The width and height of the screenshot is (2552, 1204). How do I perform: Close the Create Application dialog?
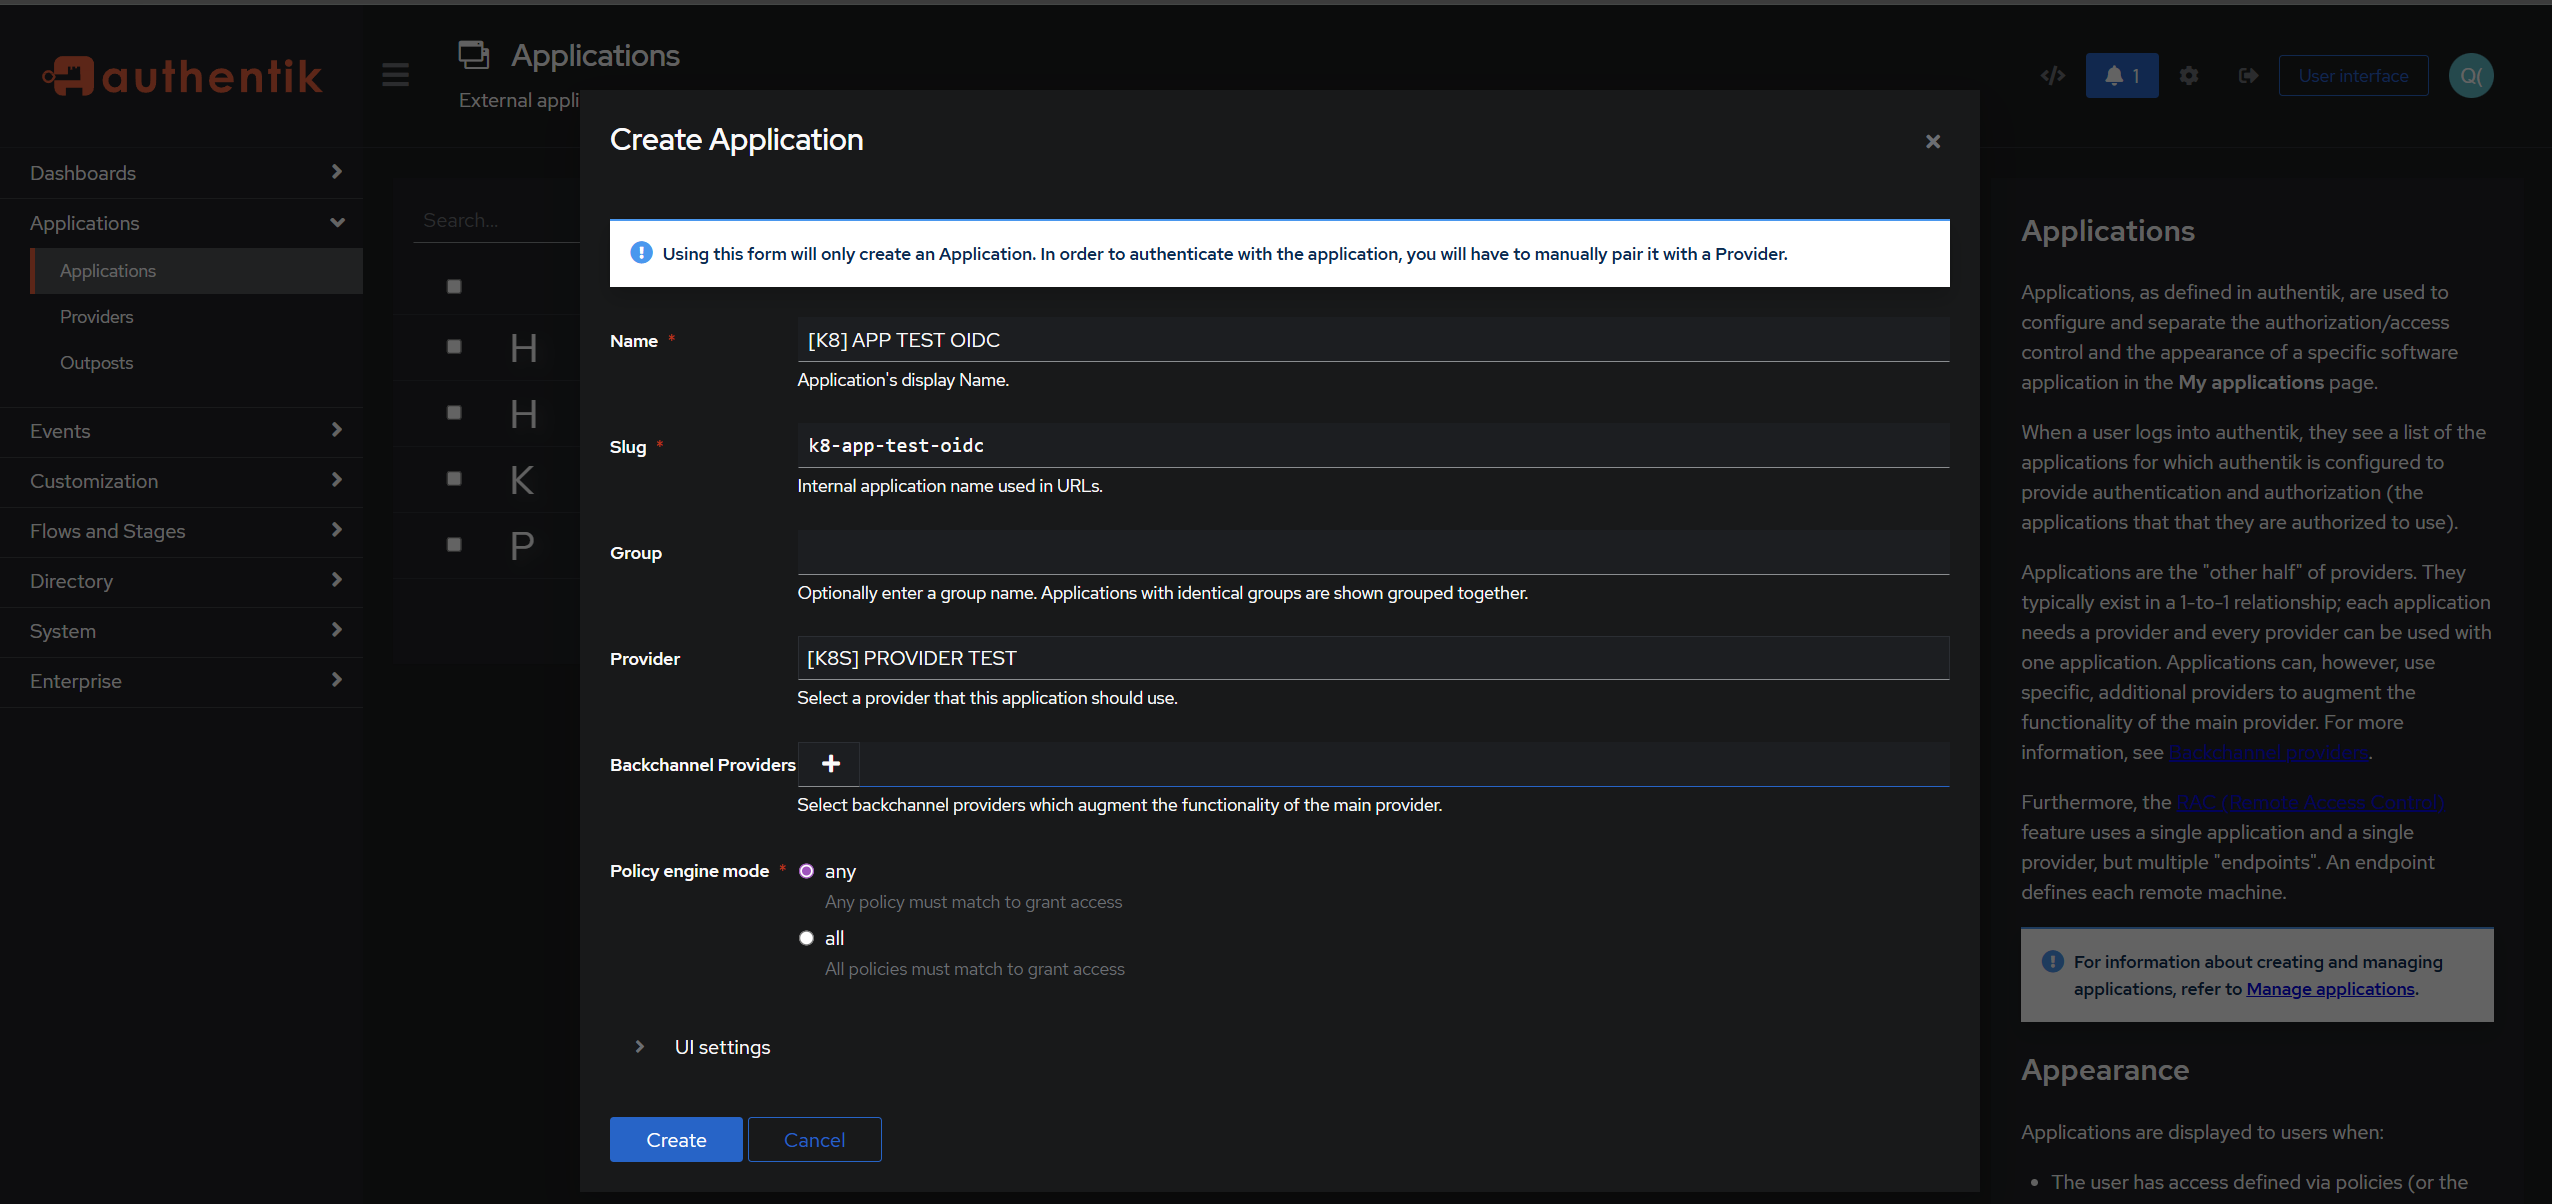tap(1933, 142)
